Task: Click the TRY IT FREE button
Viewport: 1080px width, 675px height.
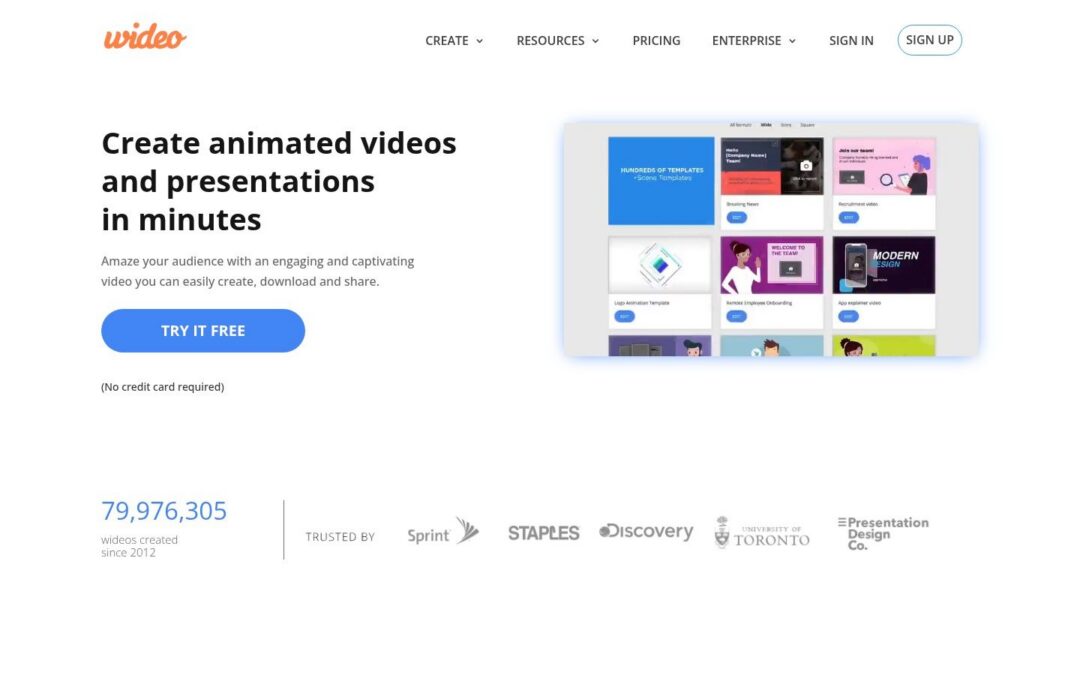Action: coord(202,330)
